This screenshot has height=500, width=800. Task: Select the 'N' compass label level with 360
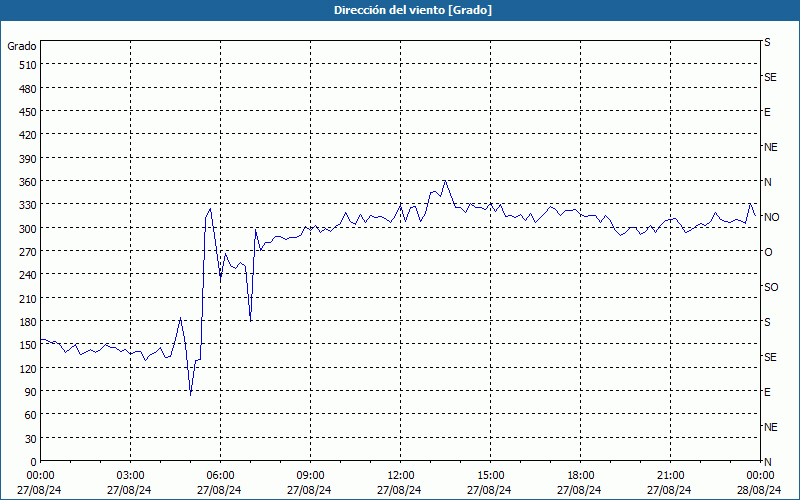pos(768,182)
